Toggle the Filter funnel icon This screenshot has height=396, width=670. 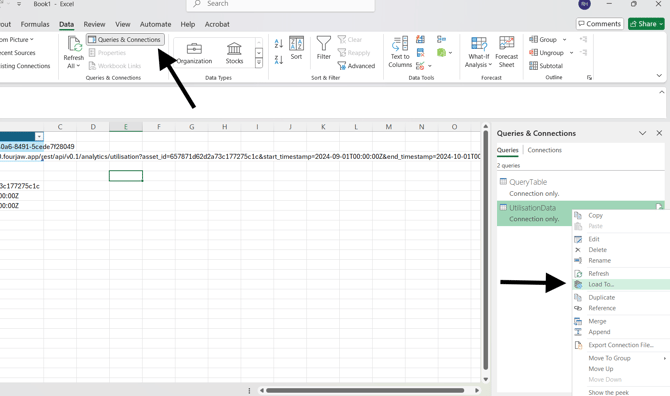(x=323, y=43)
